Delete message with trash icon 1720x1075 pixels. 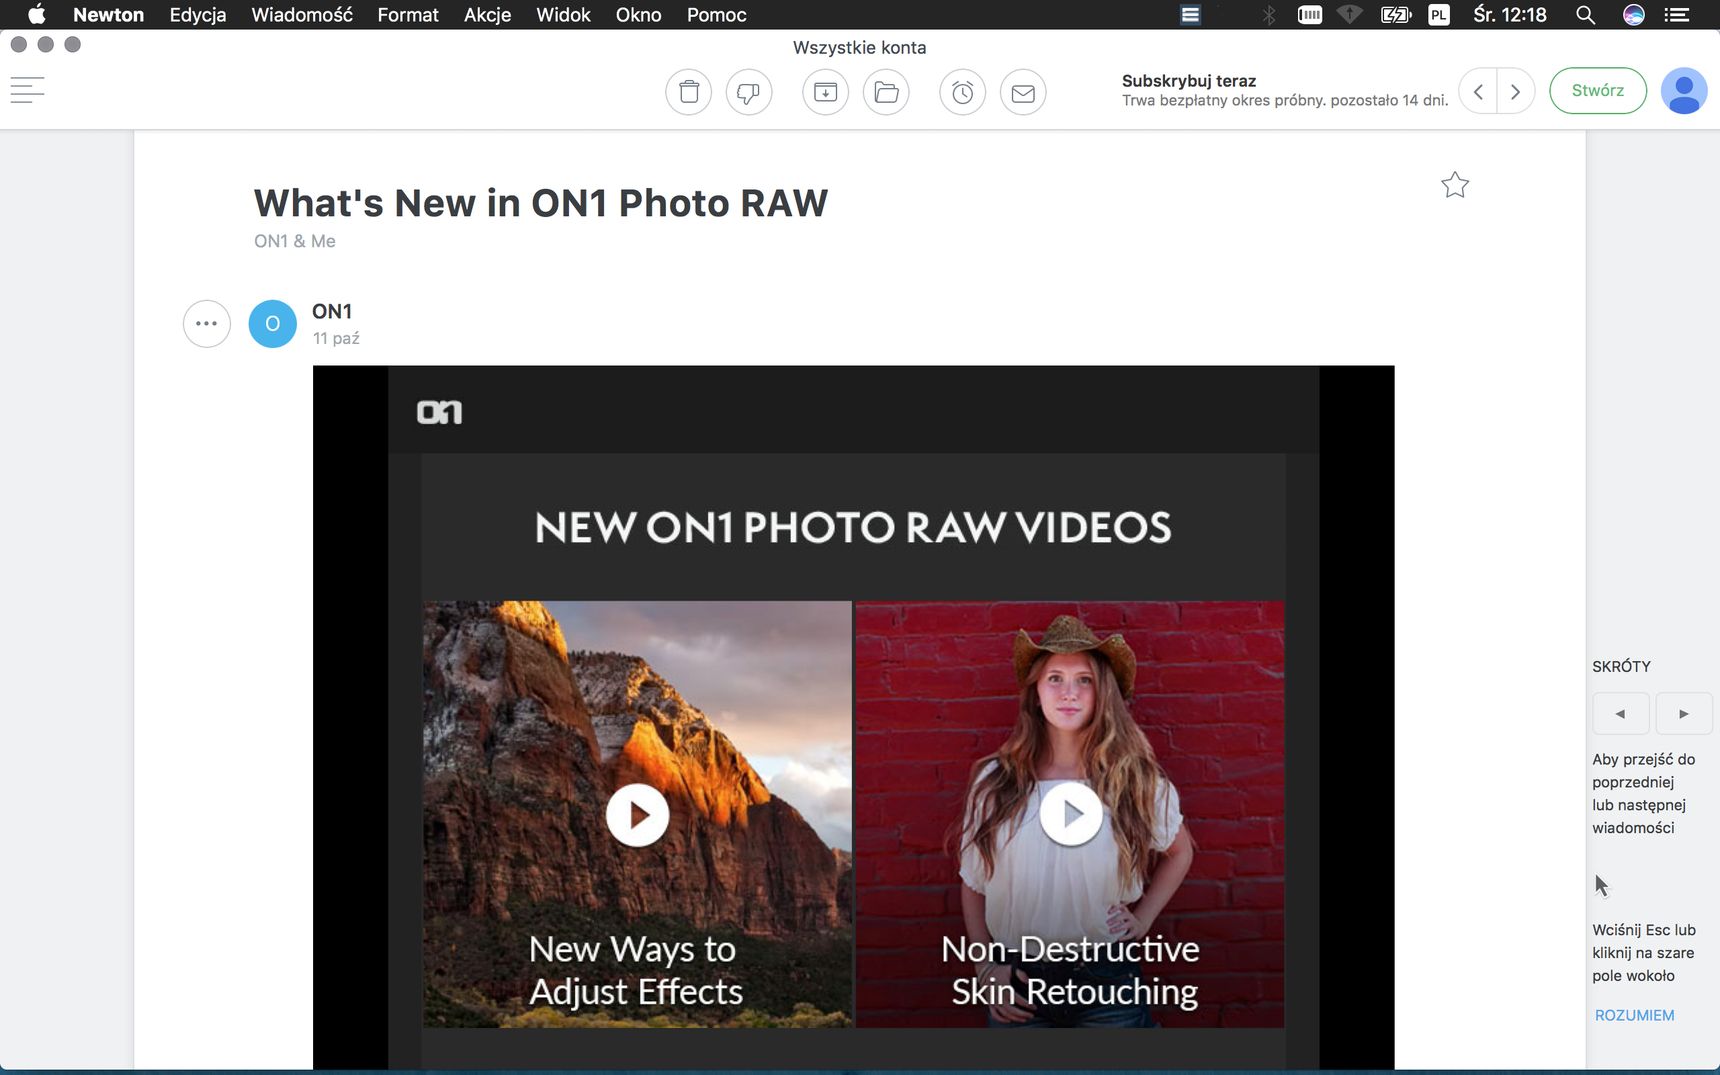tap(689, 92)
